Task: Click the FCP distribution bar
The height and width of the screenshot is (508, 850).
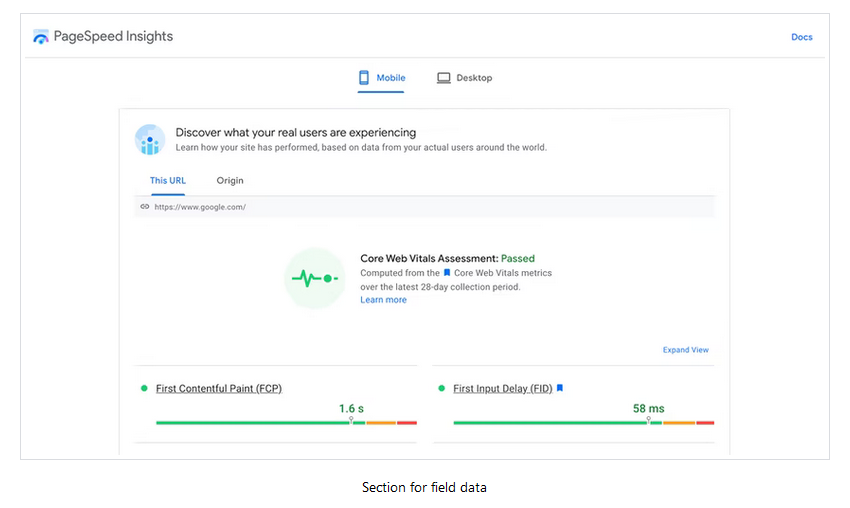Action: tap(286, 422)
